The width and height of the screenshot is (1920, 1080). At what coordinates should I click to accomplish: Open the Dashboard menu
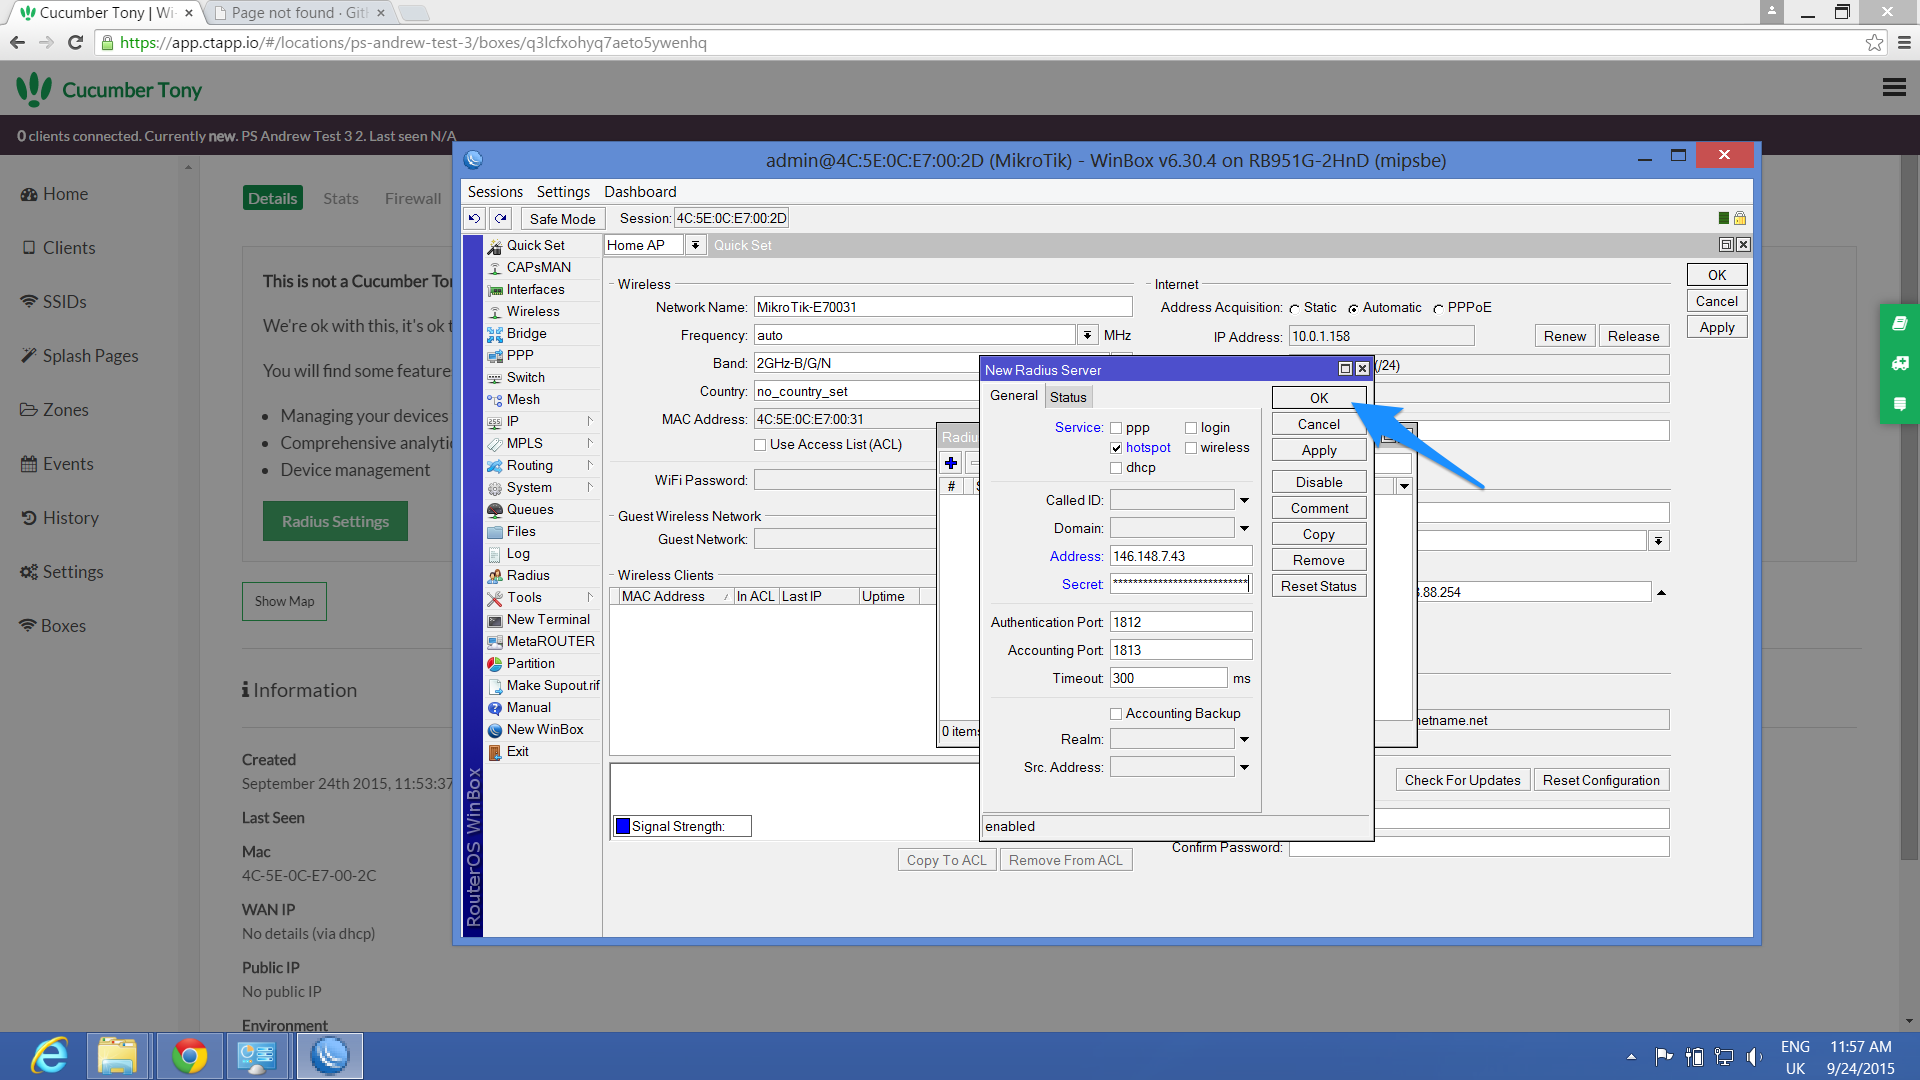pyautogui.click(x=640, y=192)
